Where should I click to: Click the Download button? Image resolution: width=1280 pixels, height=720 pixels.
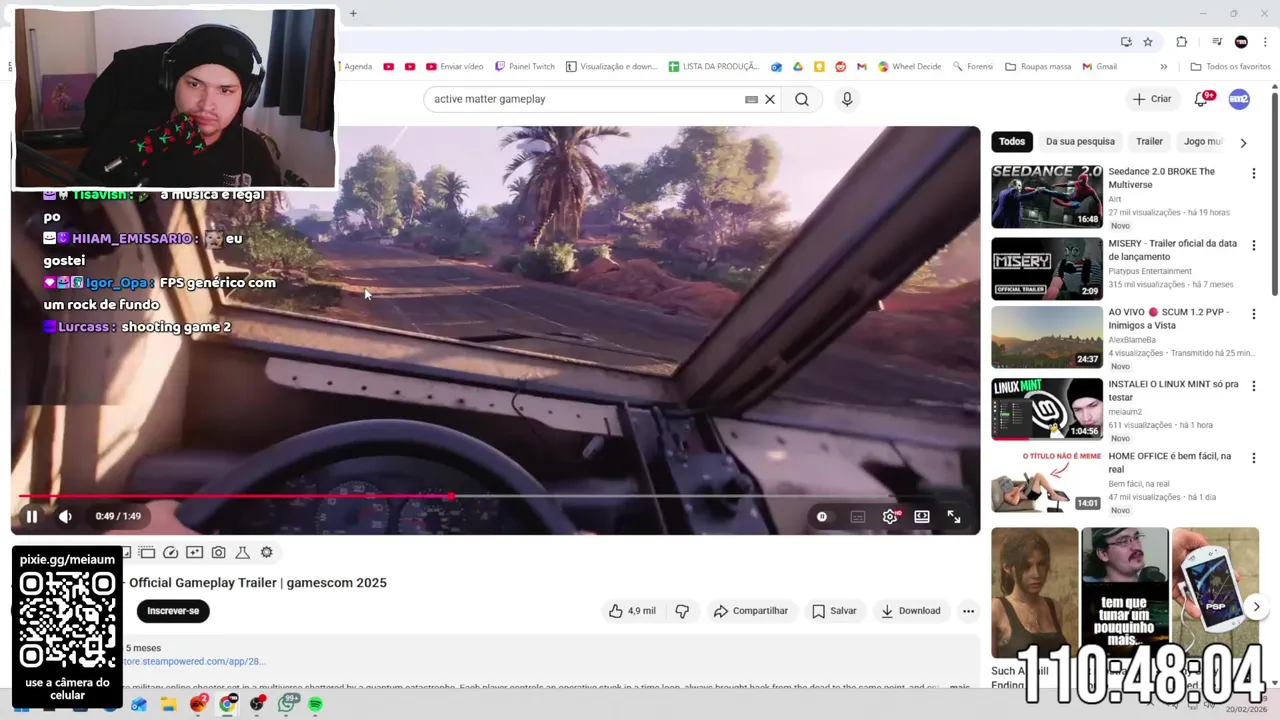coord(910,611)
